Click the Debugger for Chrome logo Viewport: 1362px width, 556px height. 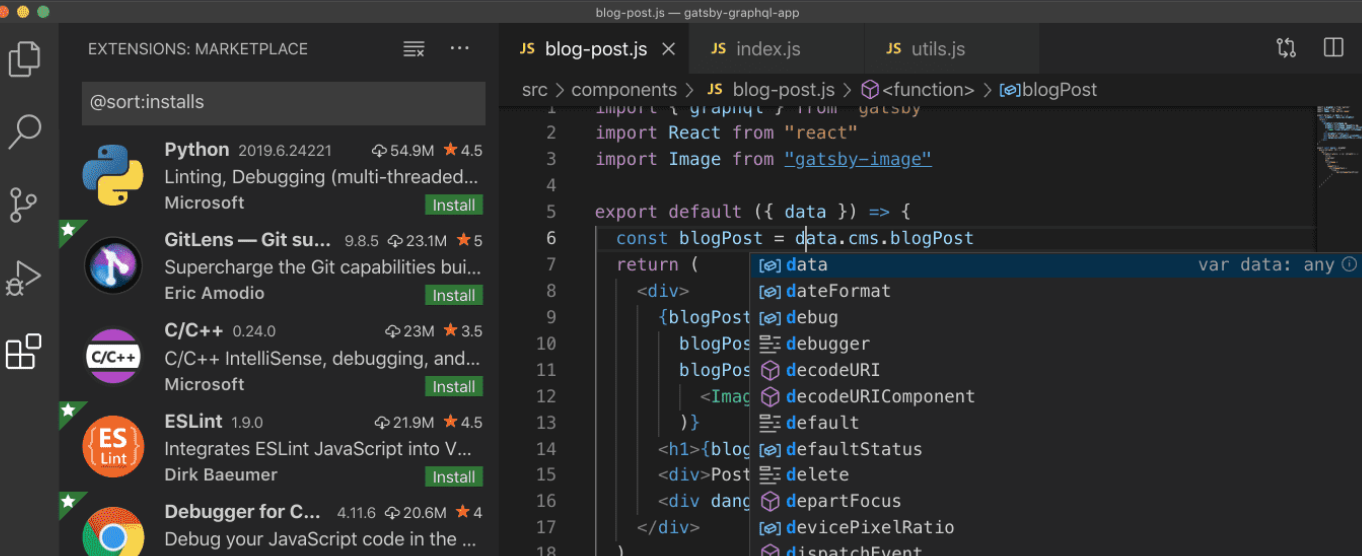point(113,532)
